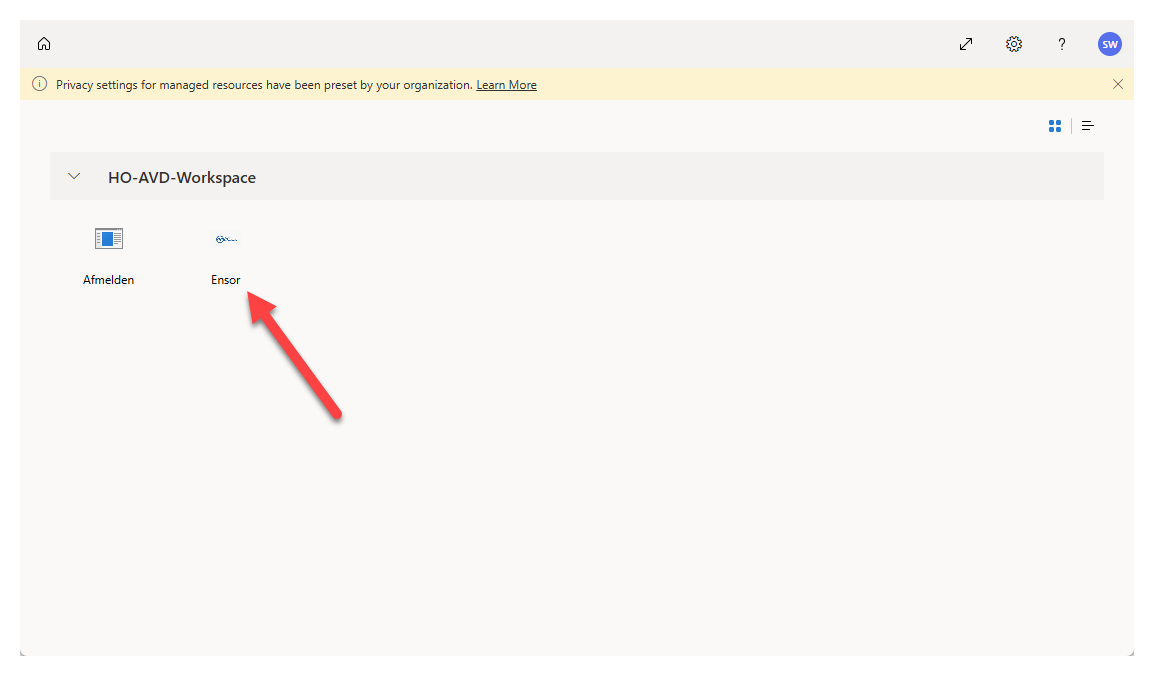Click the Afmelden app icon
This screenshot has width=1154, height=676.
[x=108, y=239]
